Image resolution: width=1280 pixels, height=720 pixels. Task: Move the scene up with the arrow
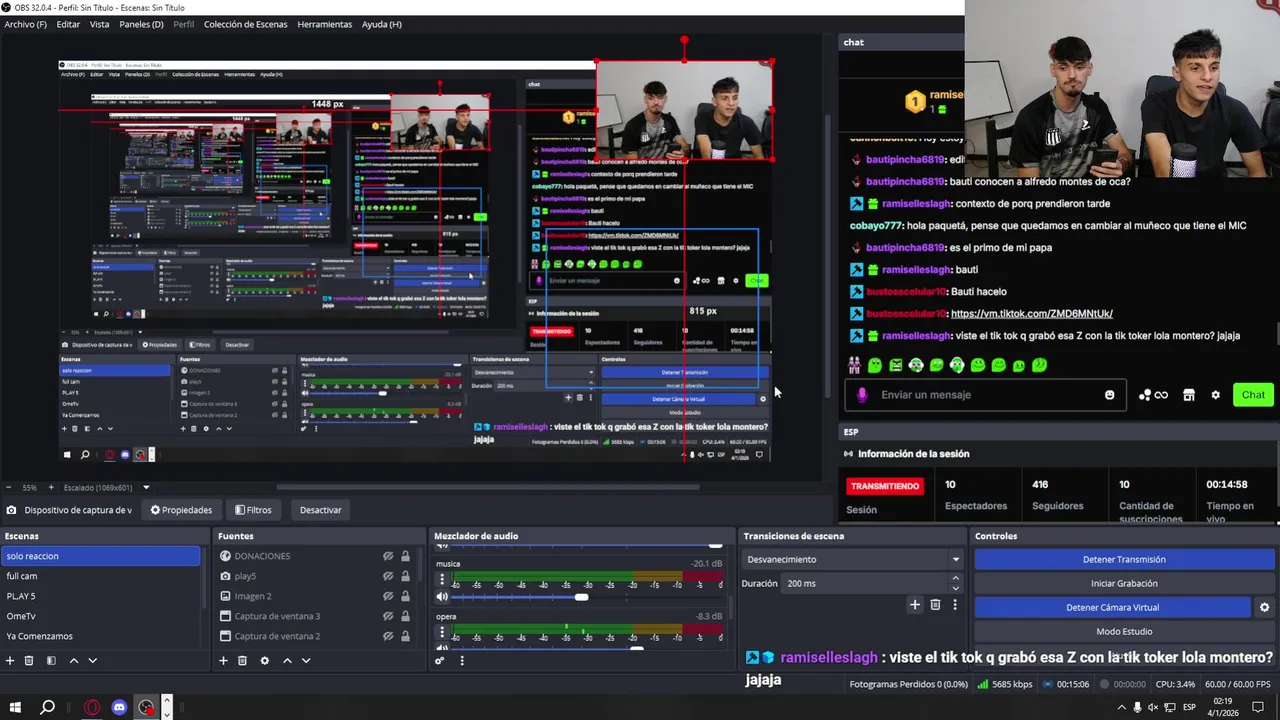pyautogui.click(x=73, y=660)
